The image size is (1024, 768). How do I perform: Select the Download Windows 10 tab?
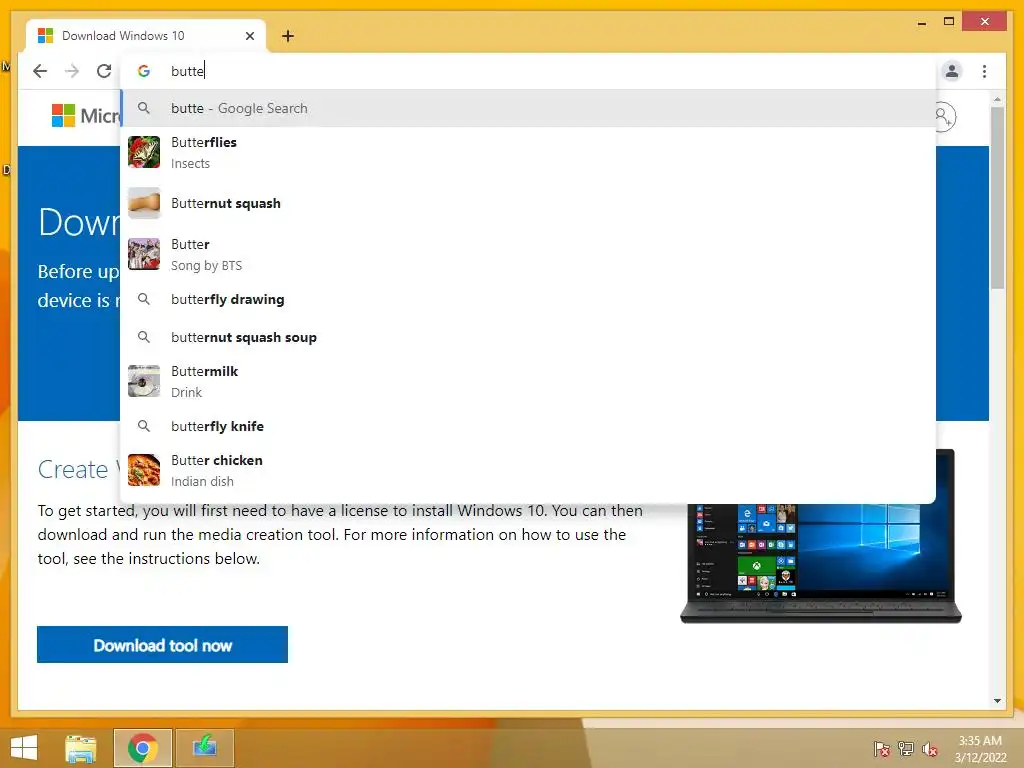point(146,36)
